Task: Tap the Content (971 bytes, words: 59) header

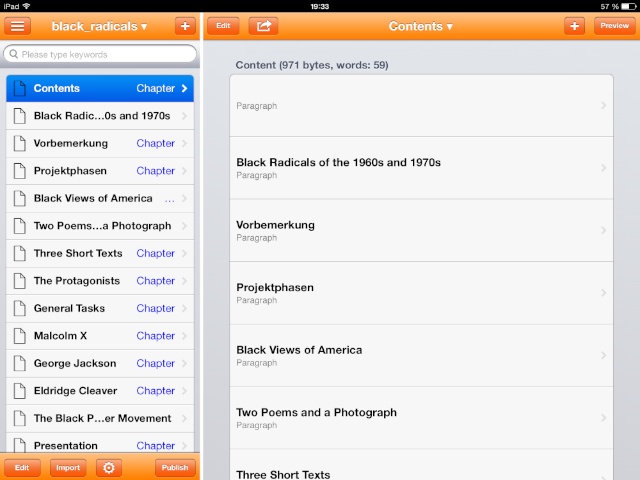Action: (x=312, y=65)
